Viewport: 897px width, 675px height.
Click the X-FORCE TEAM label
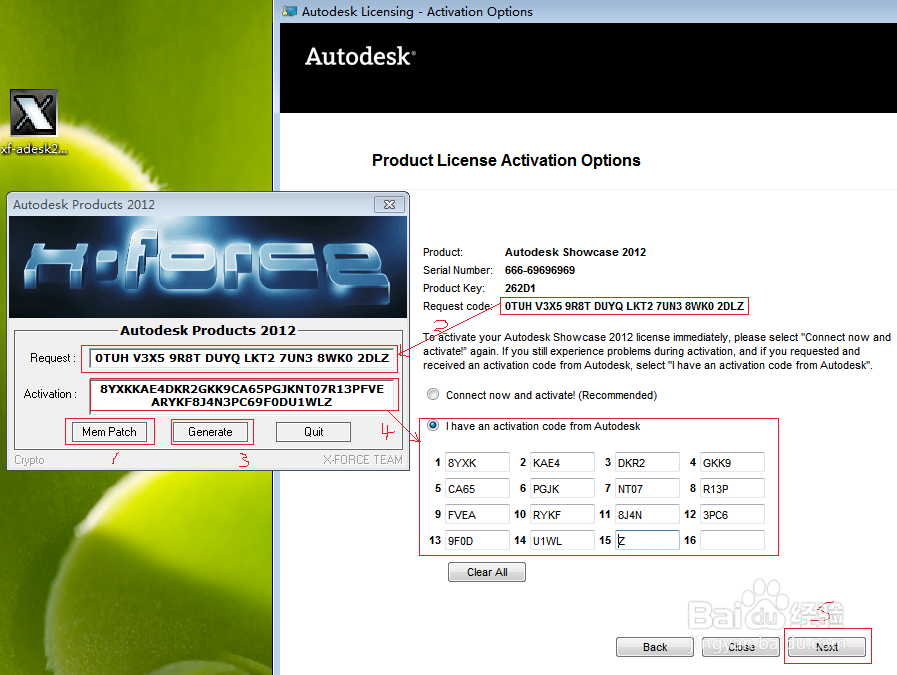pyautogui.click(x=363, y=459)
